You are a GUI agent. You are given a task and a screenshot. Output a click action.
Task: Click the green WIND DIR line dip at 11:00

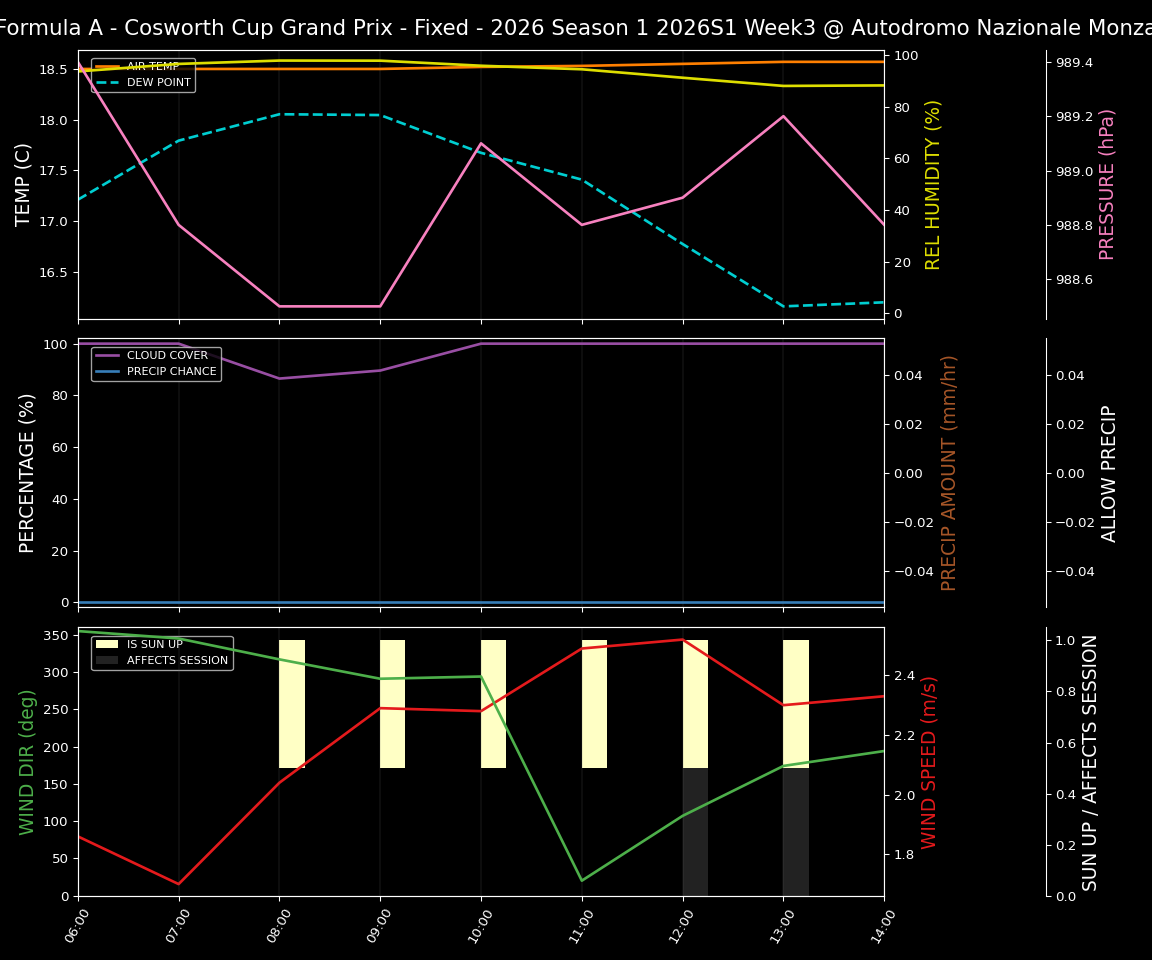click(581, 880)
